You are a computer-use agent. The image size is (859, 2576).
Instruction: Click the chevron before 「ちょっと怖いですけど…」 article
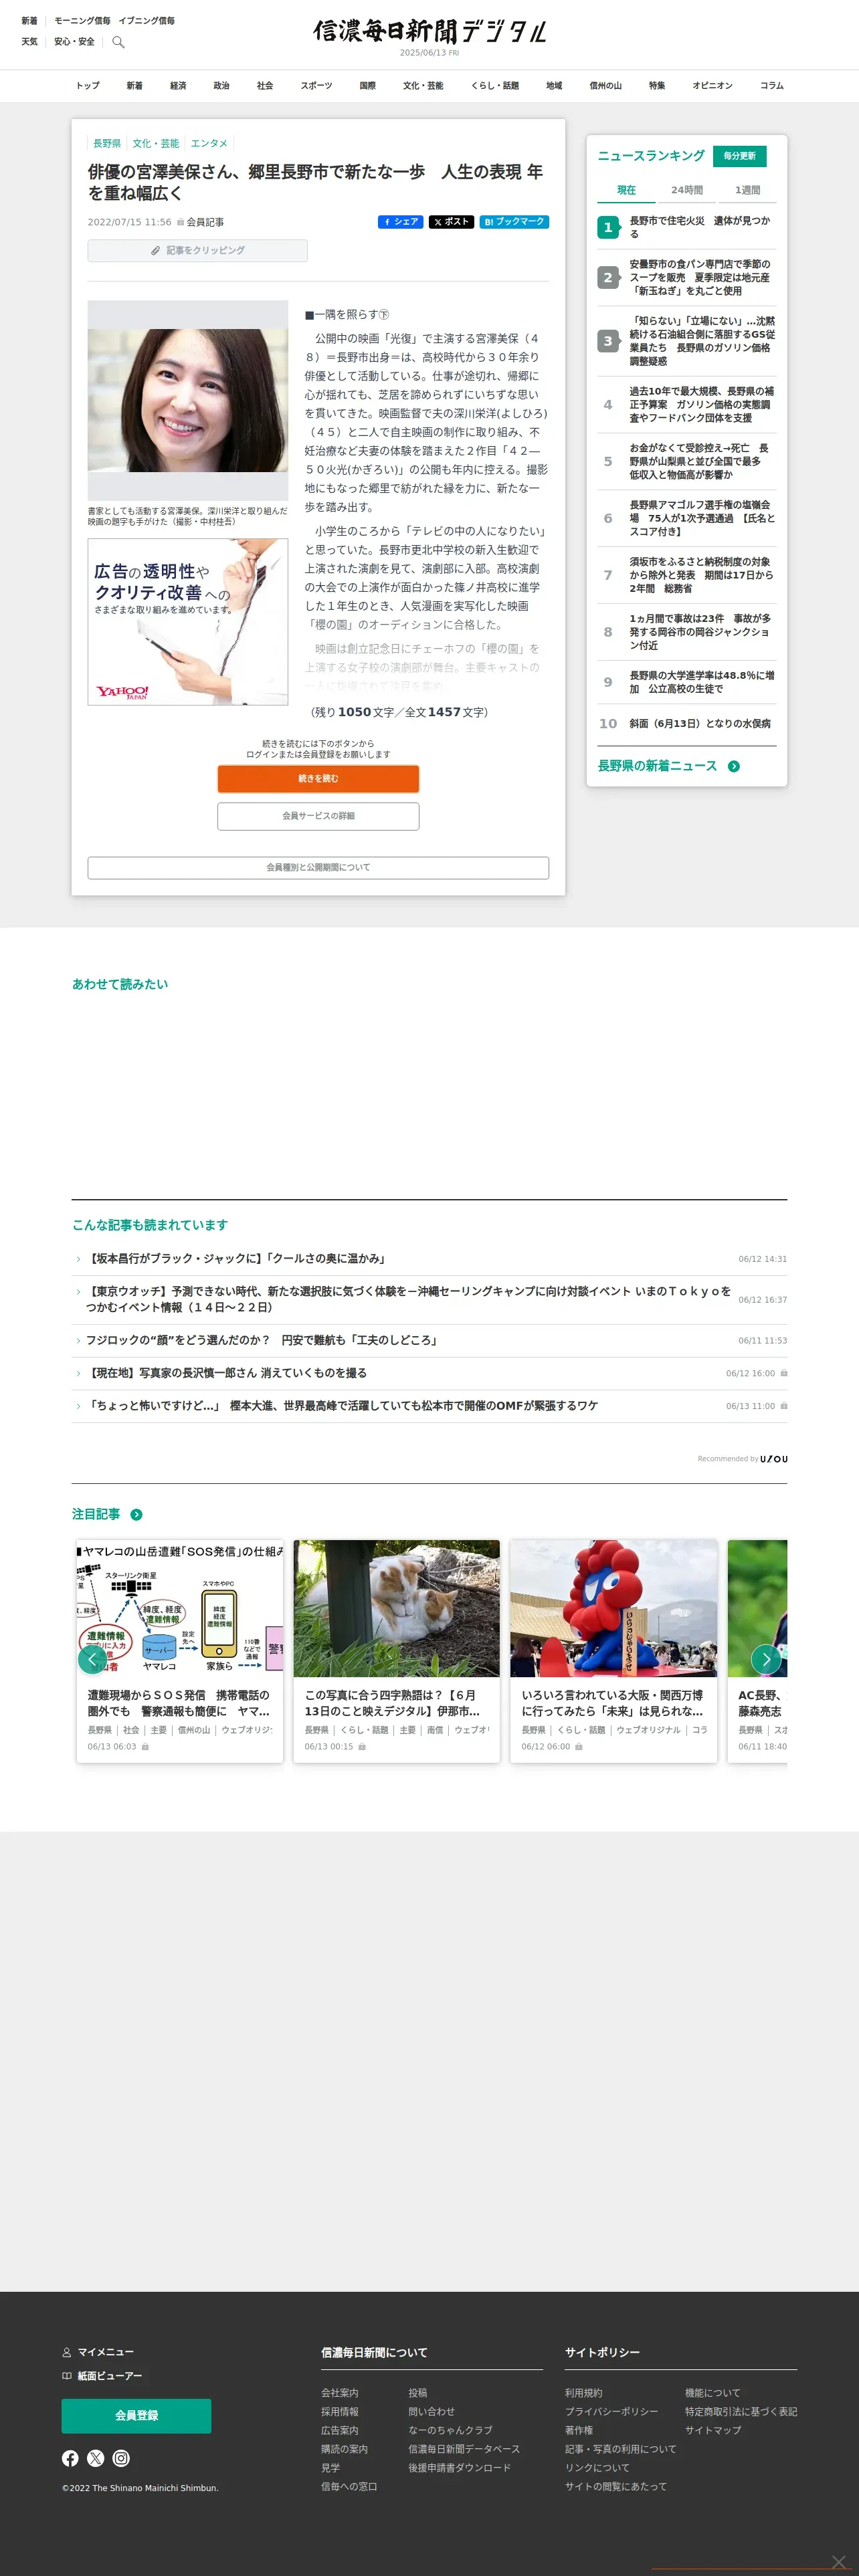[x=78, y=1406]
